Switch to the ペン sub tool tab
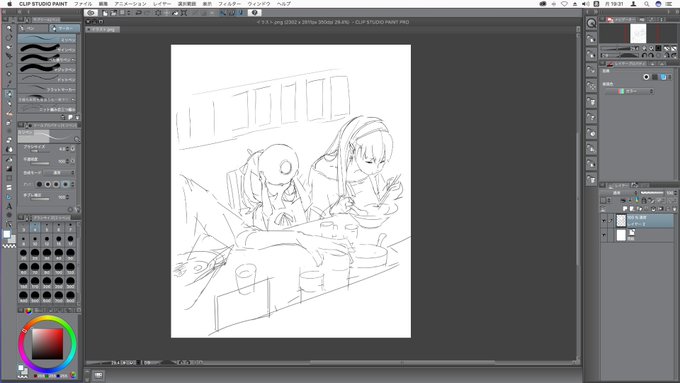 (x=33, y=28)
